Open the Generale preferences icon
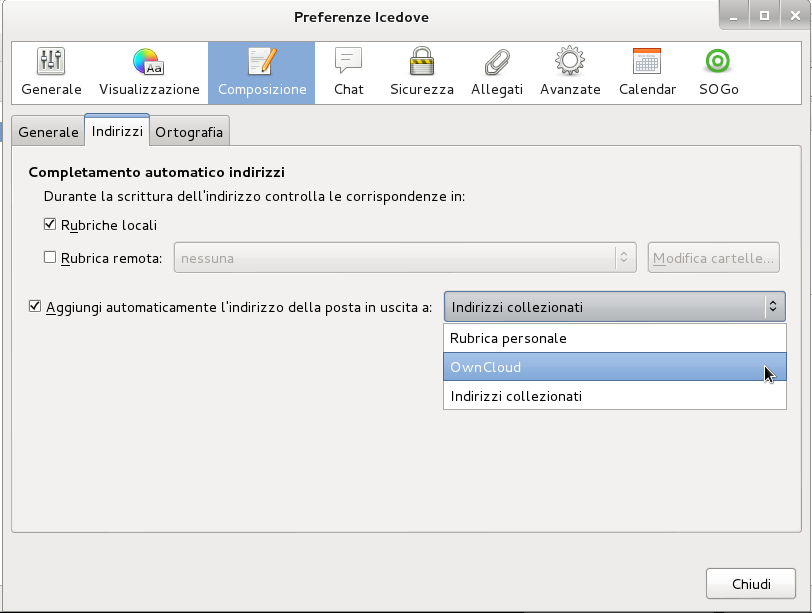The width and height of the screenshot is (812, 613). 51,70
